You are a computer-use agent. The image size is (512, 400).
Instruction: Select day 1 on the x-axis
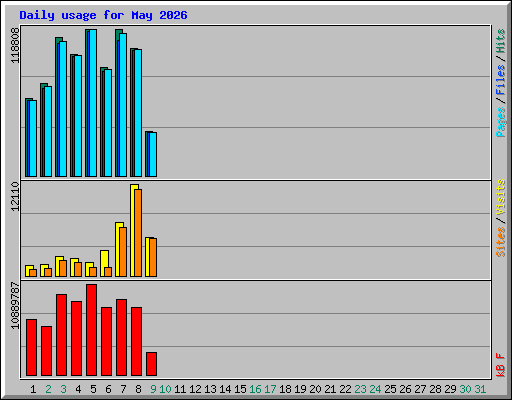[33, 389]
